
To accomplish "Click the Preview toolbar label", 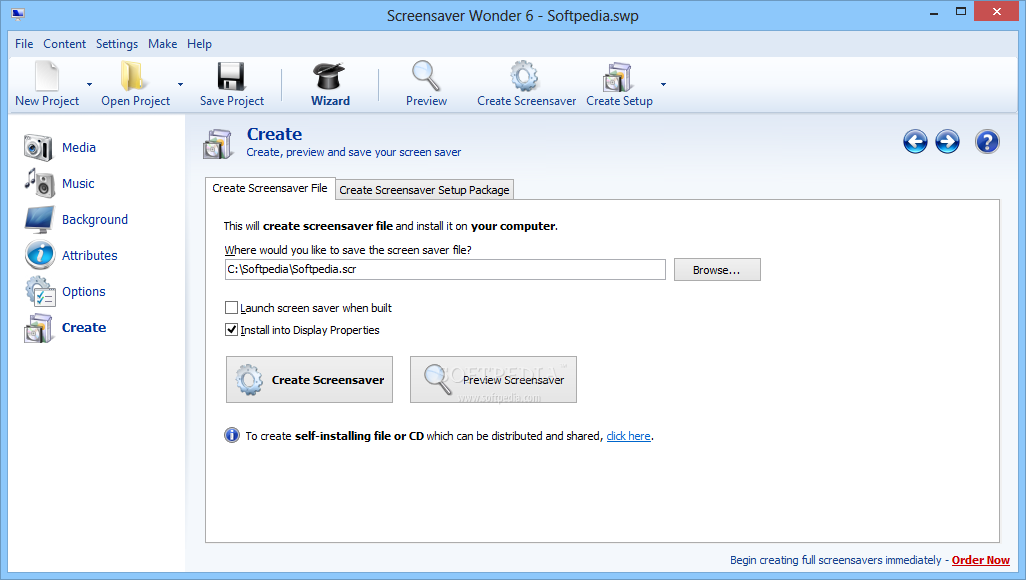I will click(426, 101).
